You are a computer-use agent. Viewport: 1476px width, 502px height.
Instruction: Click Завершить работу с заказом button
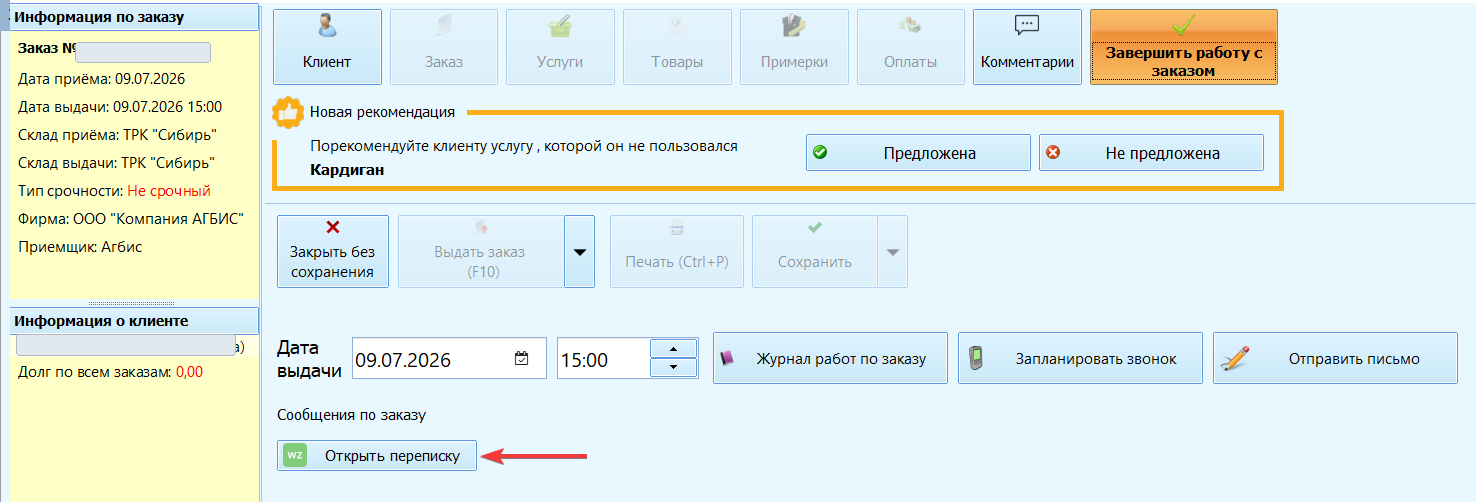tap(1183, 47)
